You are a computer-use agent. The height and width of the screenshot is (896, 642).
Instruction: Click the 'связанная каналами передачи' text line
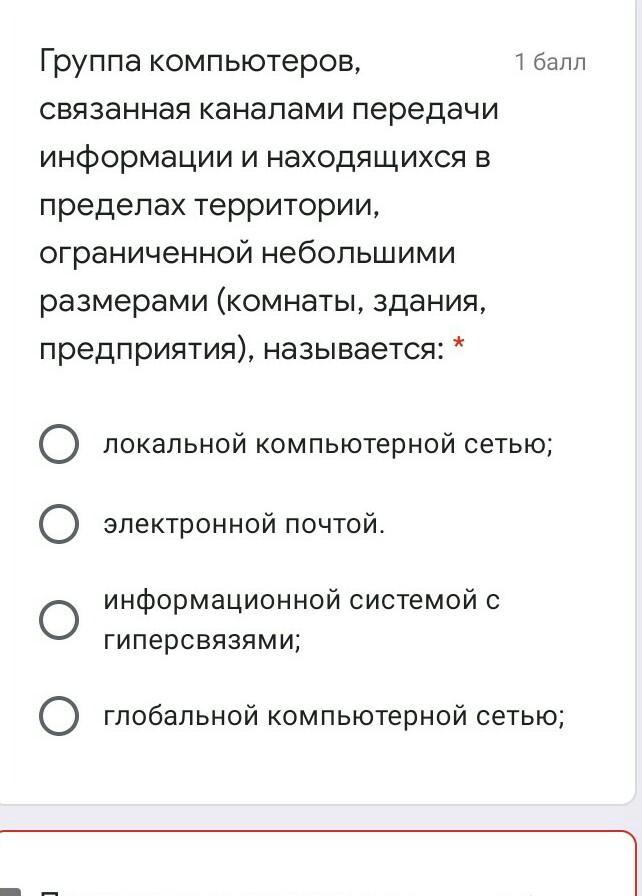(x=269, y=109)
